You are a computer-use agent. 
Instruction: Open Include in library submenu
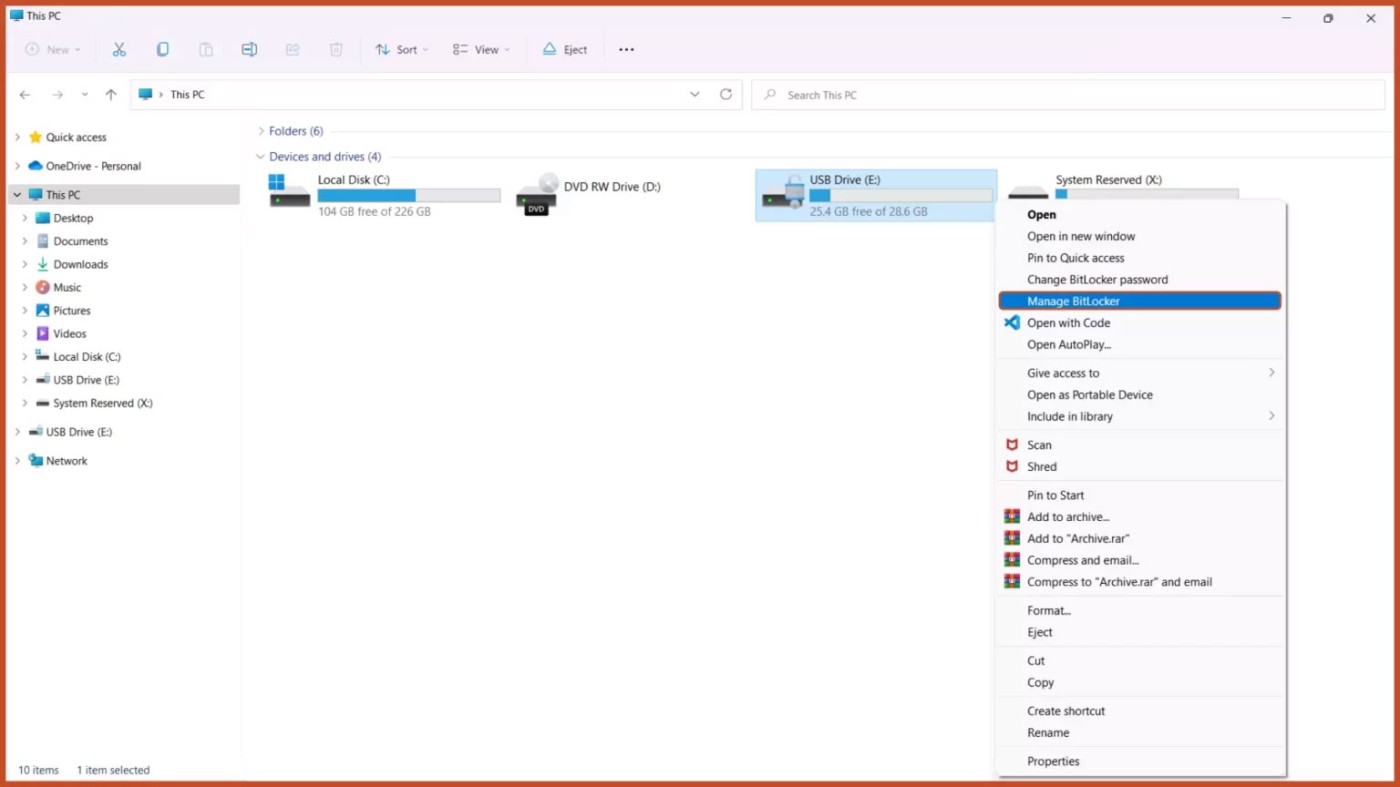pos(1140,417)
